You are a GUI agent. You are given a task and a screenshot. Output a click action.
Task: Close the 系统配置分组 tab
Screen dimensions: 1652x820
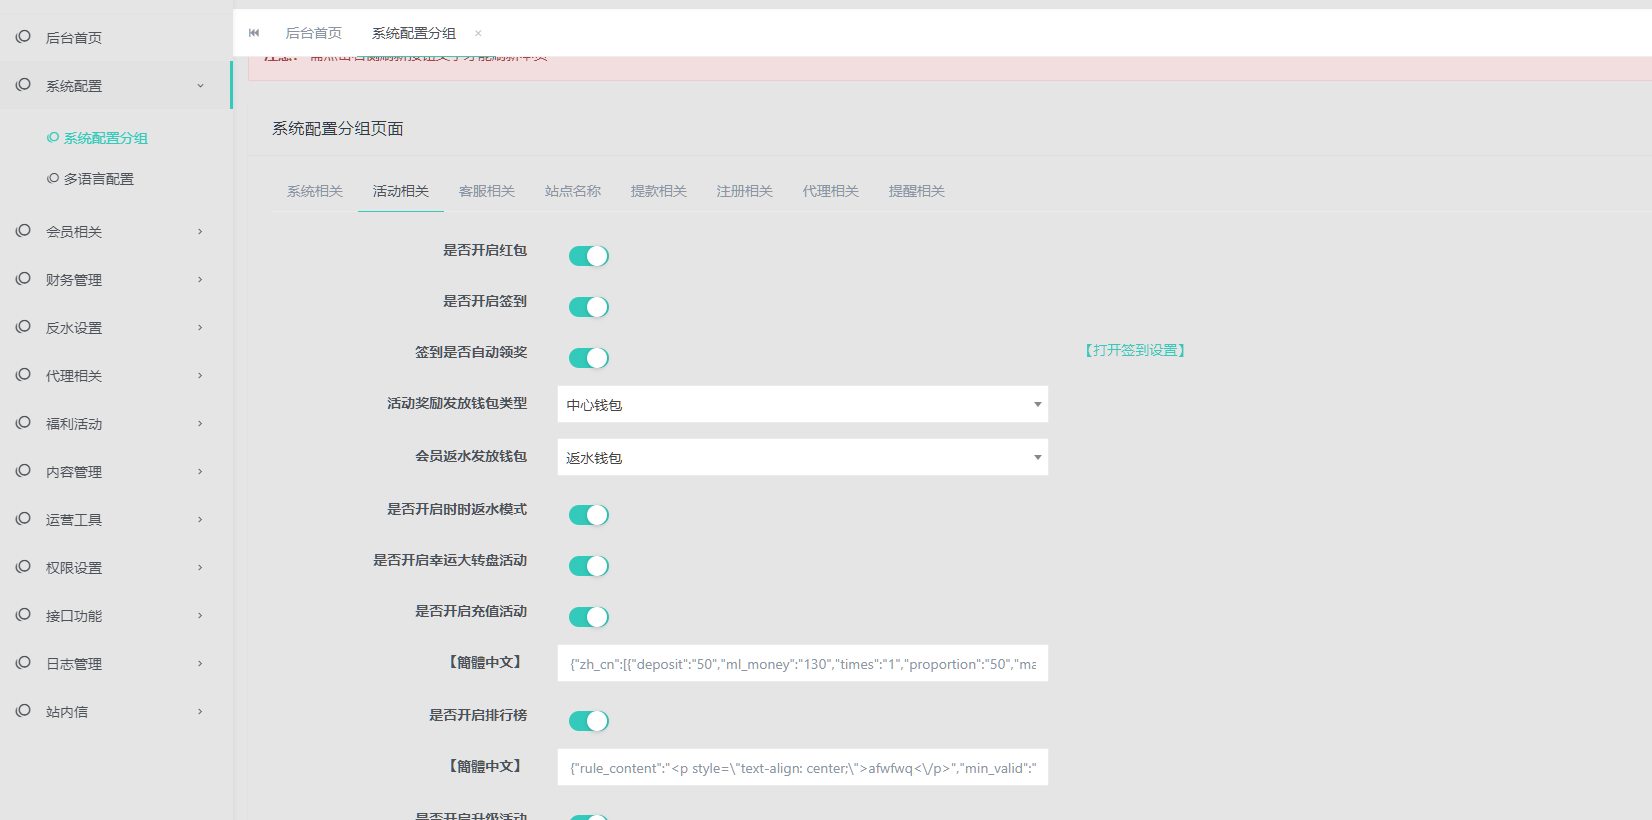coord(478,33)
